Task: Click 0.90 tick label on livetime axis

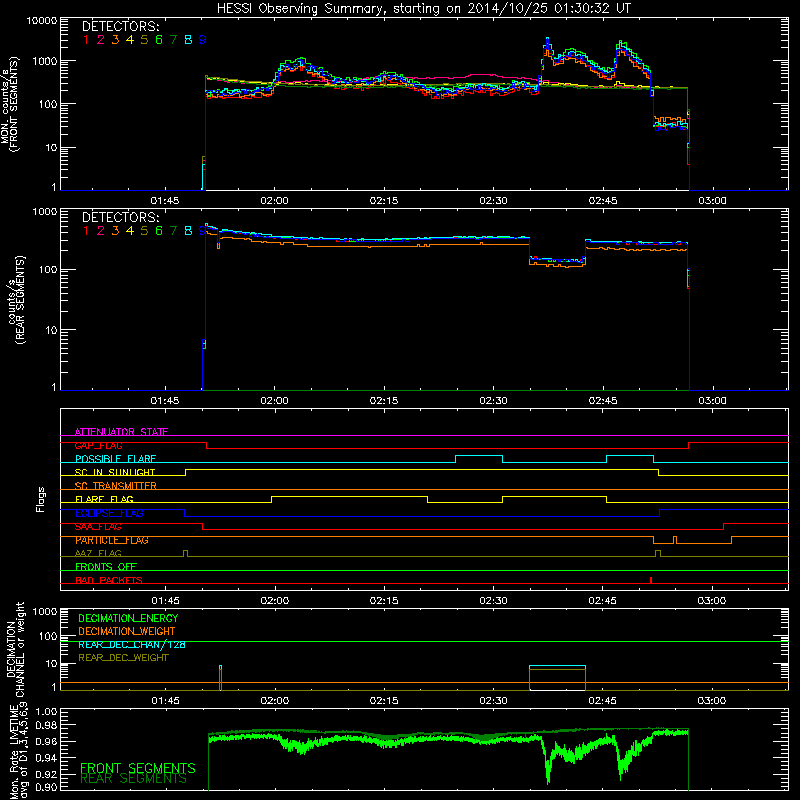Action: (46, 787)
